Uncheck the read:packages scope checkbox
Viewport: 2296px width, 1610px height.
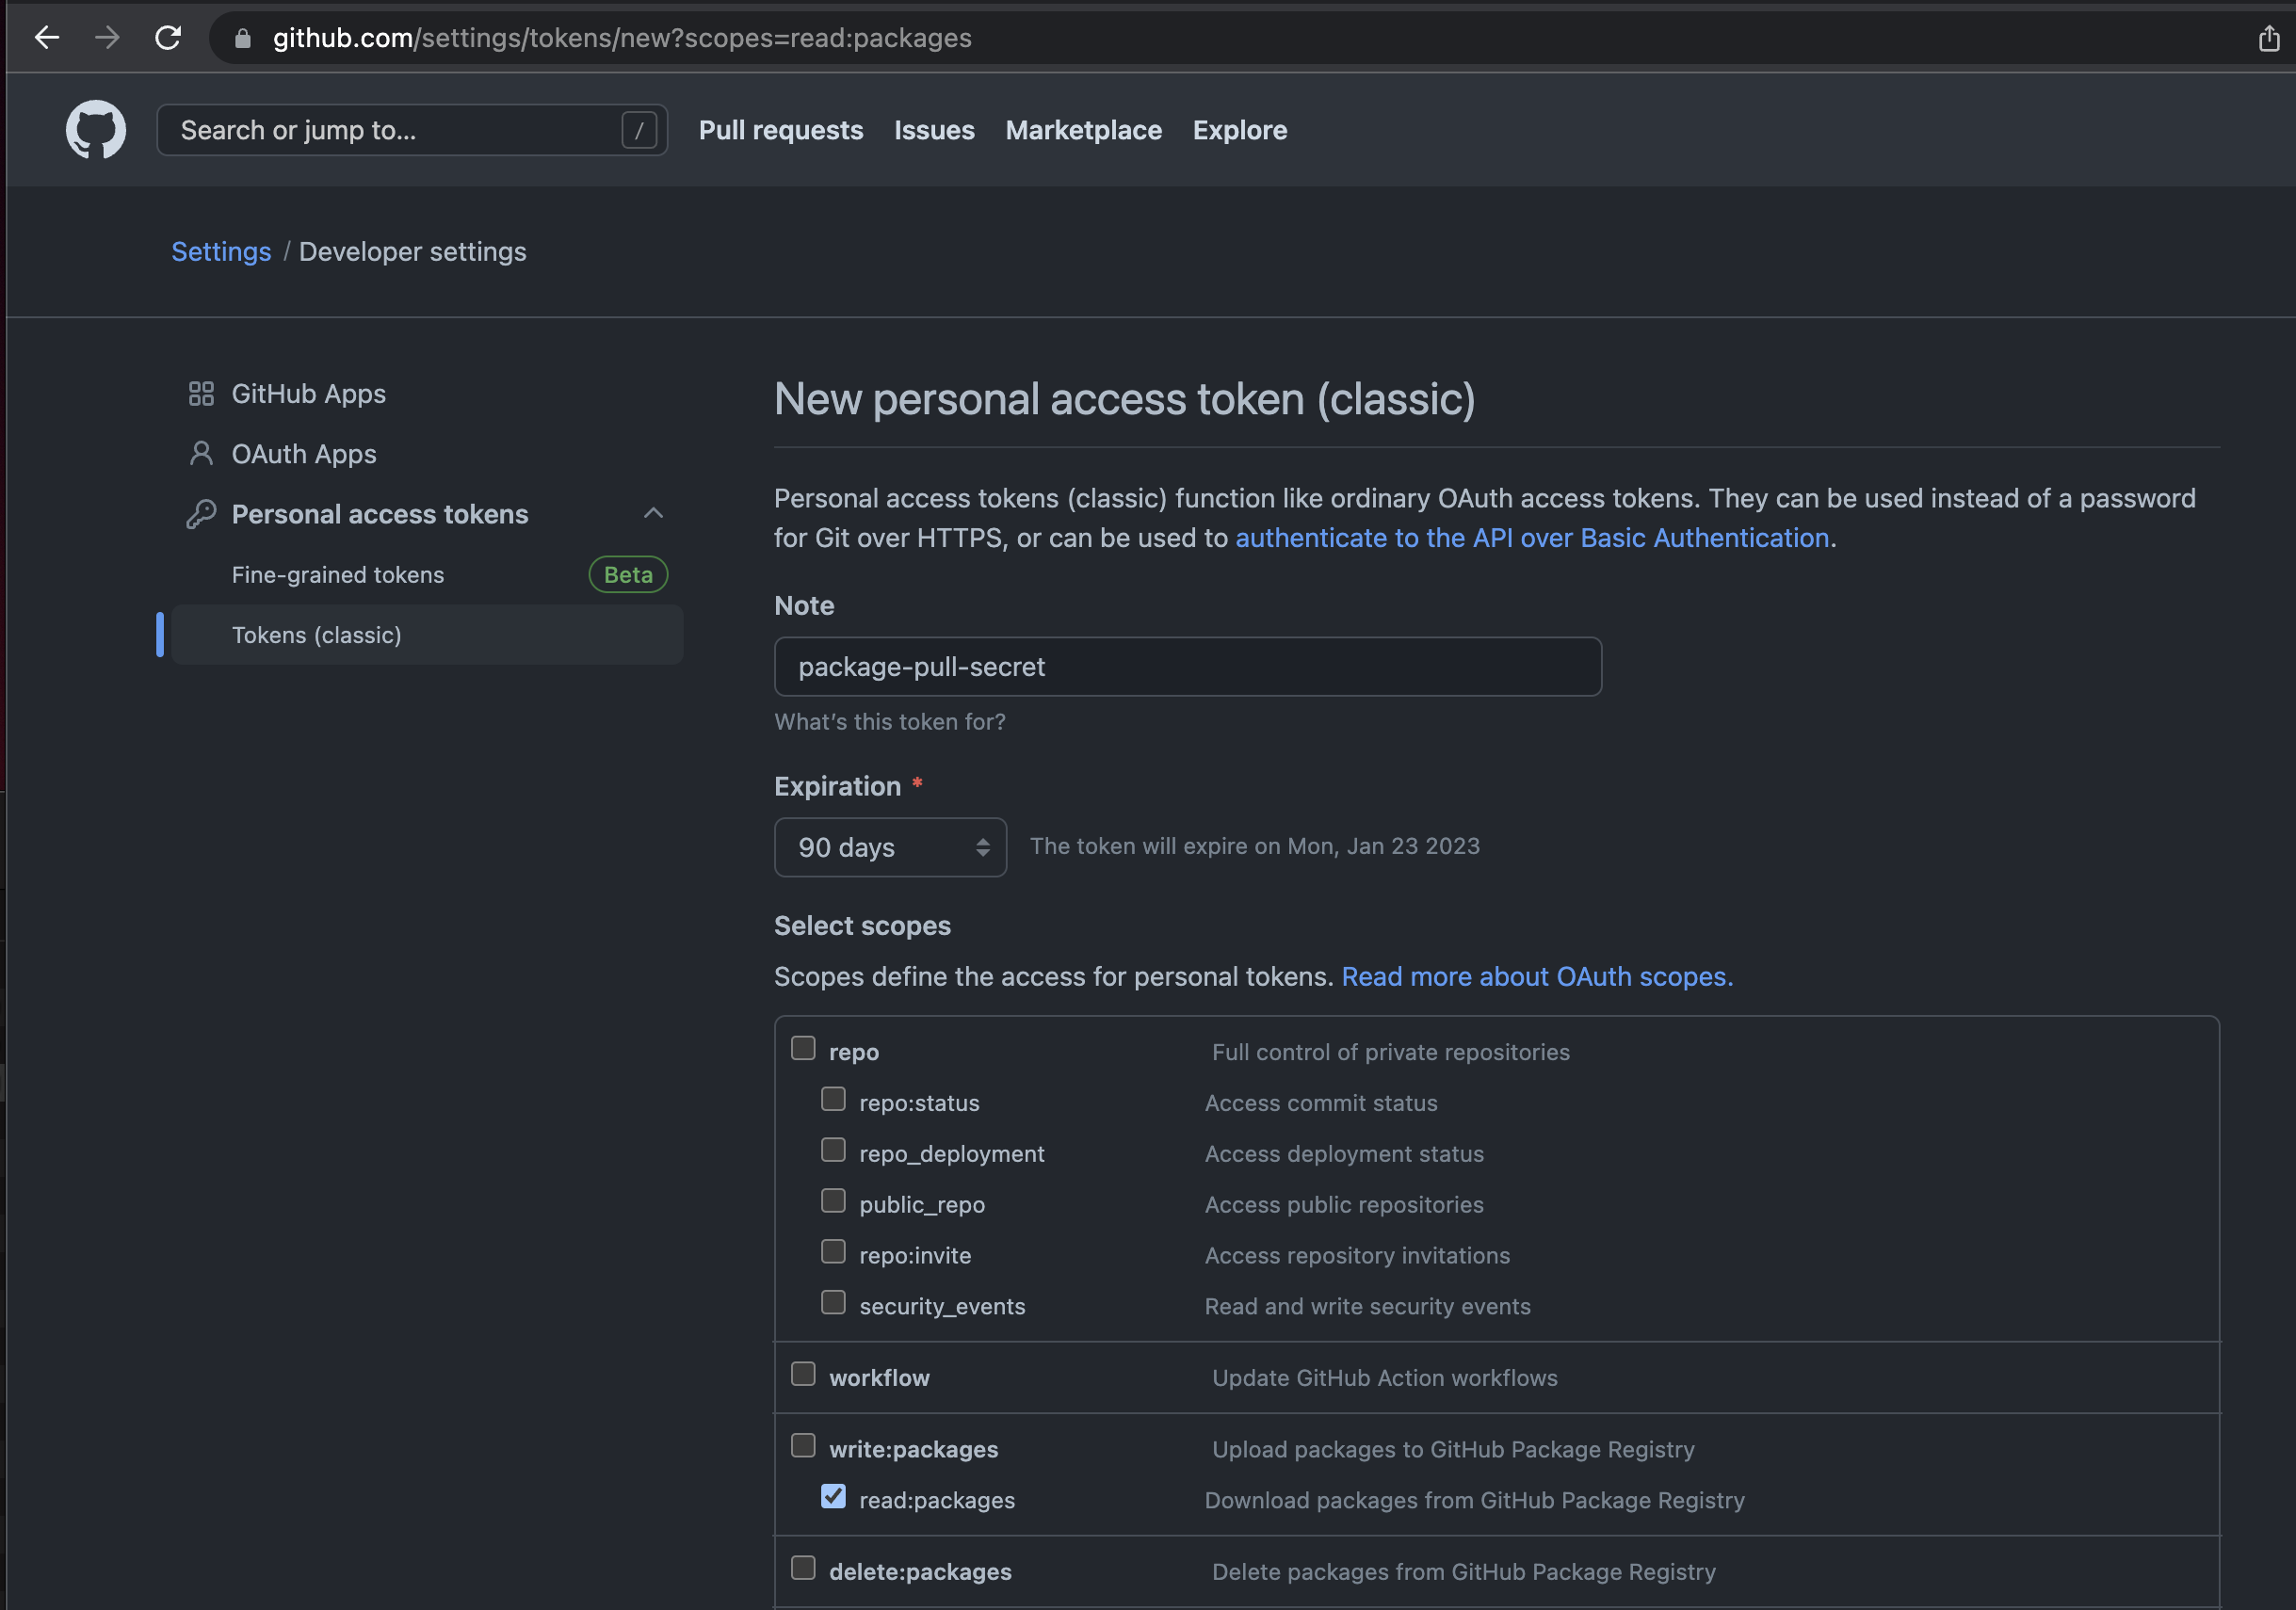[833, 1497]
